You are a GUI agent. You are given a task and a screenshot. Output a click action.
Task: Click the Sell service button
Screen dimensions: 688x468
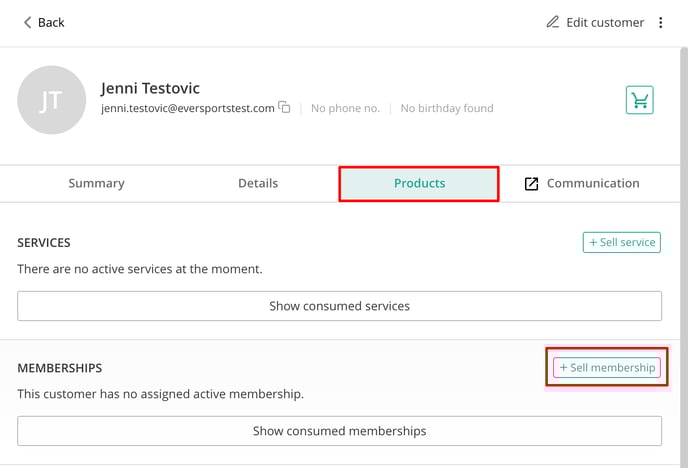(x=621, y=242)
